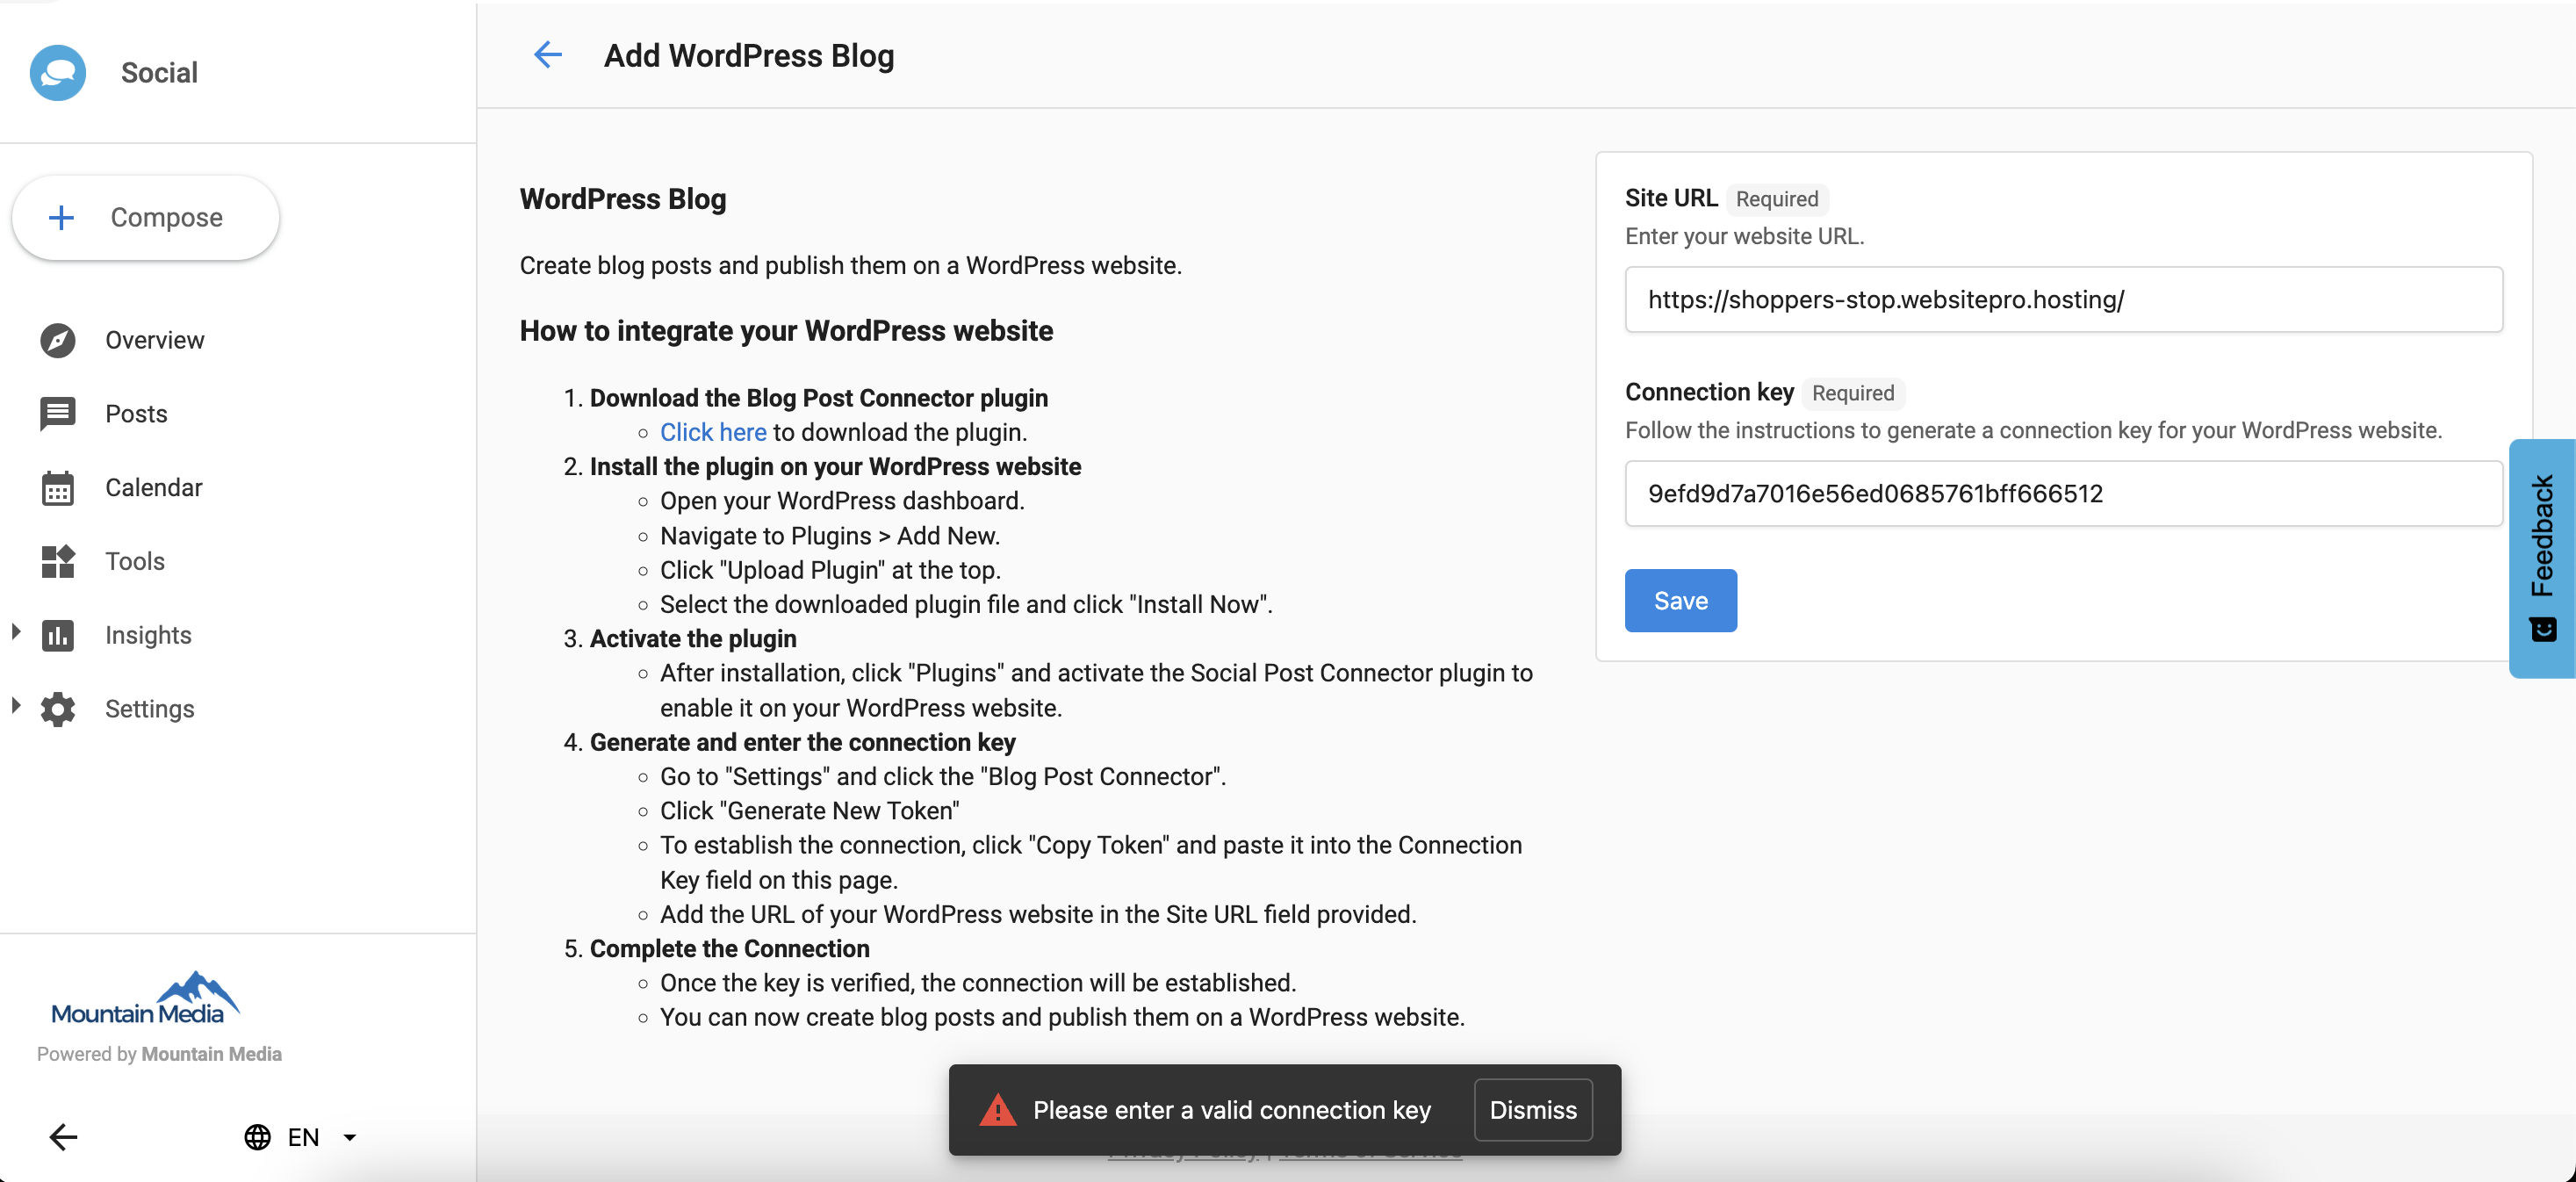Click 'Click "Generate New Token"' instruction line
Screen dimensions: 2576x1182
(x=809, y=811)
